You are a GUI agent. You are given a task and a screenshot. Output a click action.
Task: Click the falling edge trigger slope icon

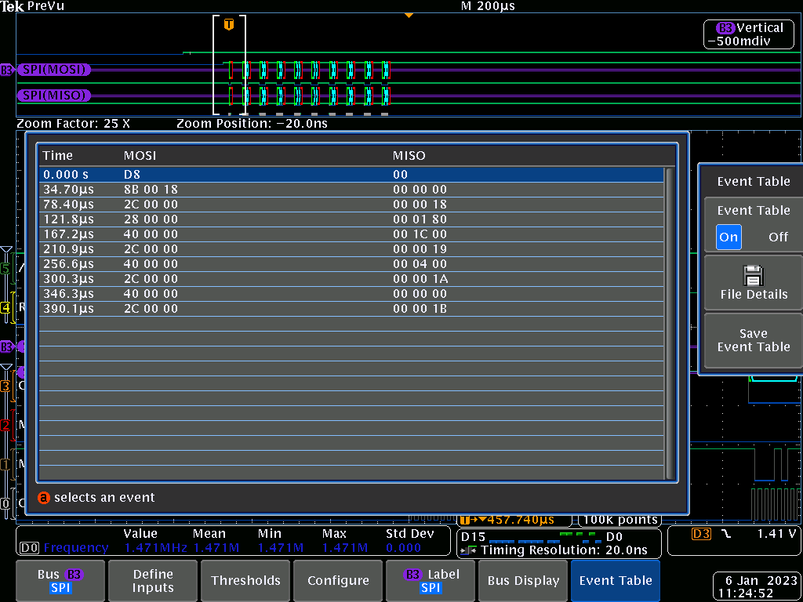click(726, 534)
